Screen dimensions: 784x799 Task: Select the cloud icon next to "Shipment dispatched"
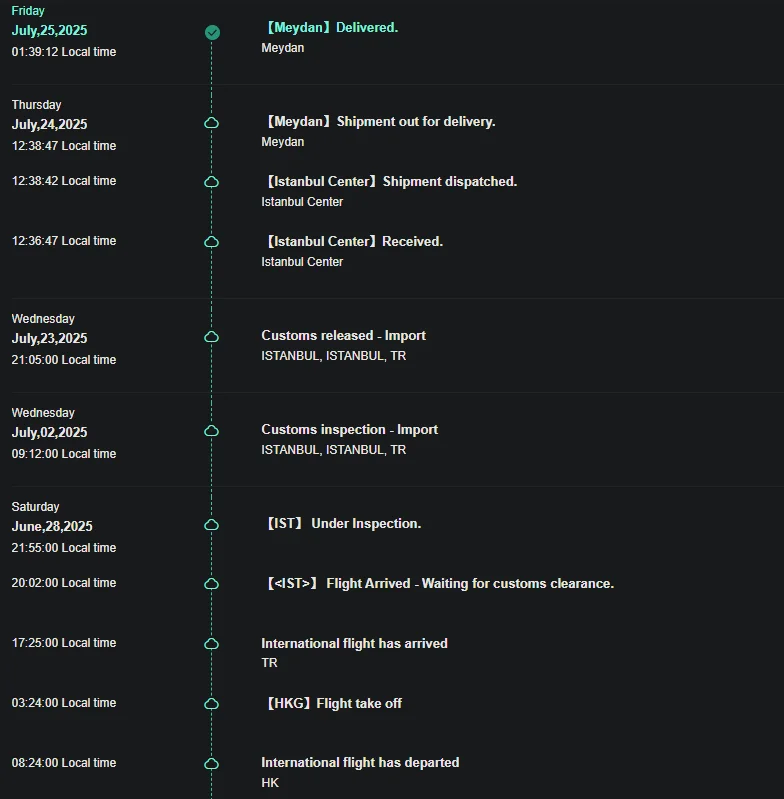pyautogui.click(x=212, y=182)
